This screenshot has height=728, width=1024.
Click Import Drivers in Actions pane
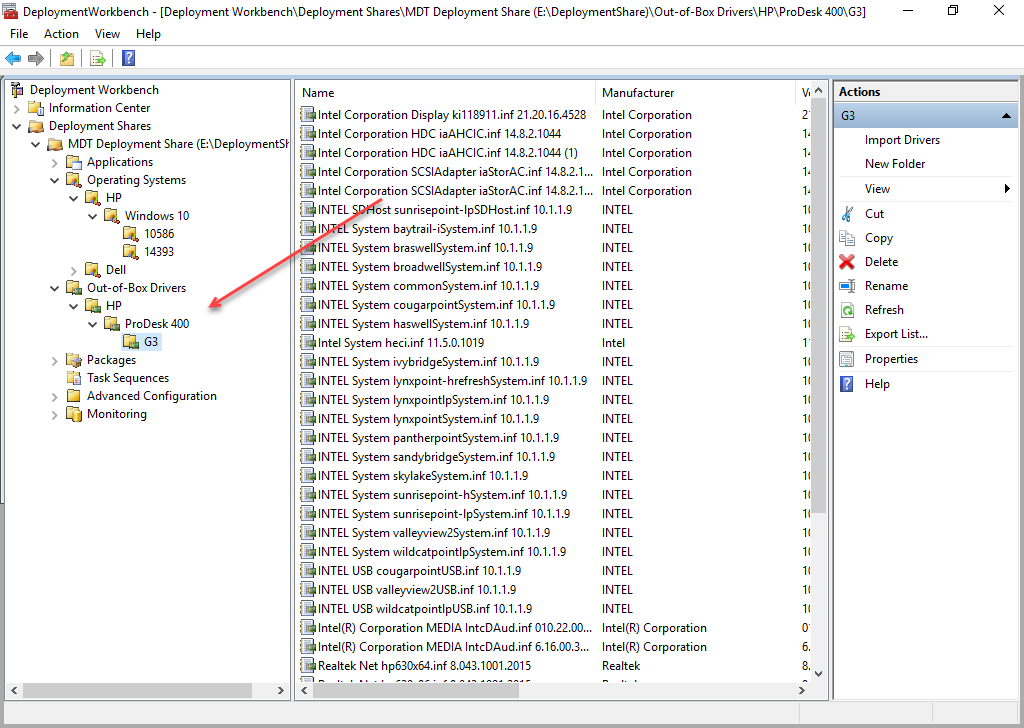click(x=902, y=140)
